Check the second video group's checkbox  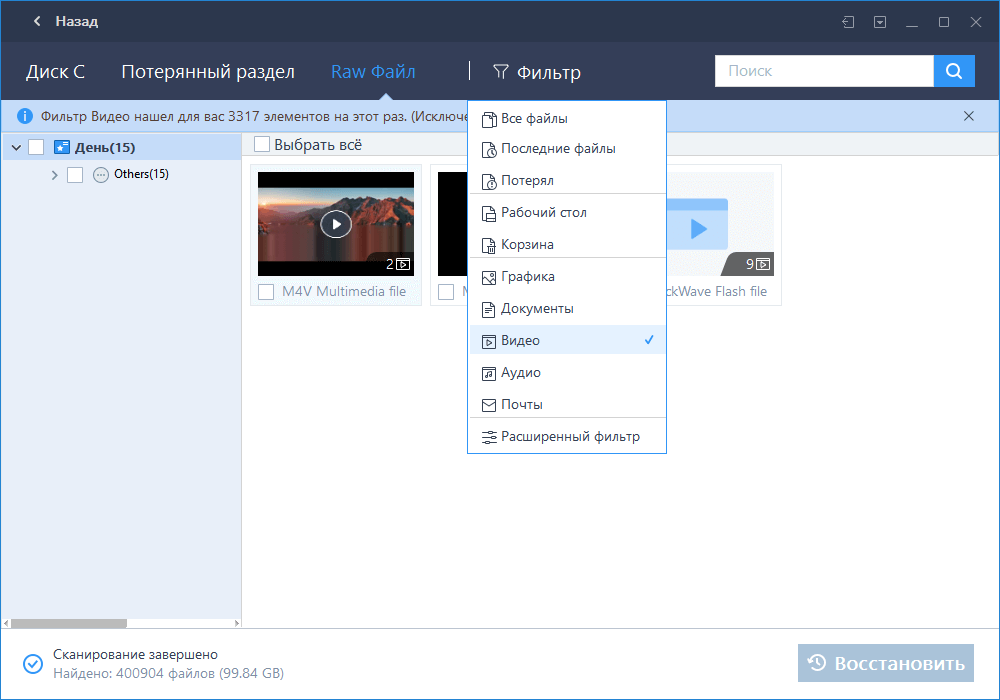point(446,292)
